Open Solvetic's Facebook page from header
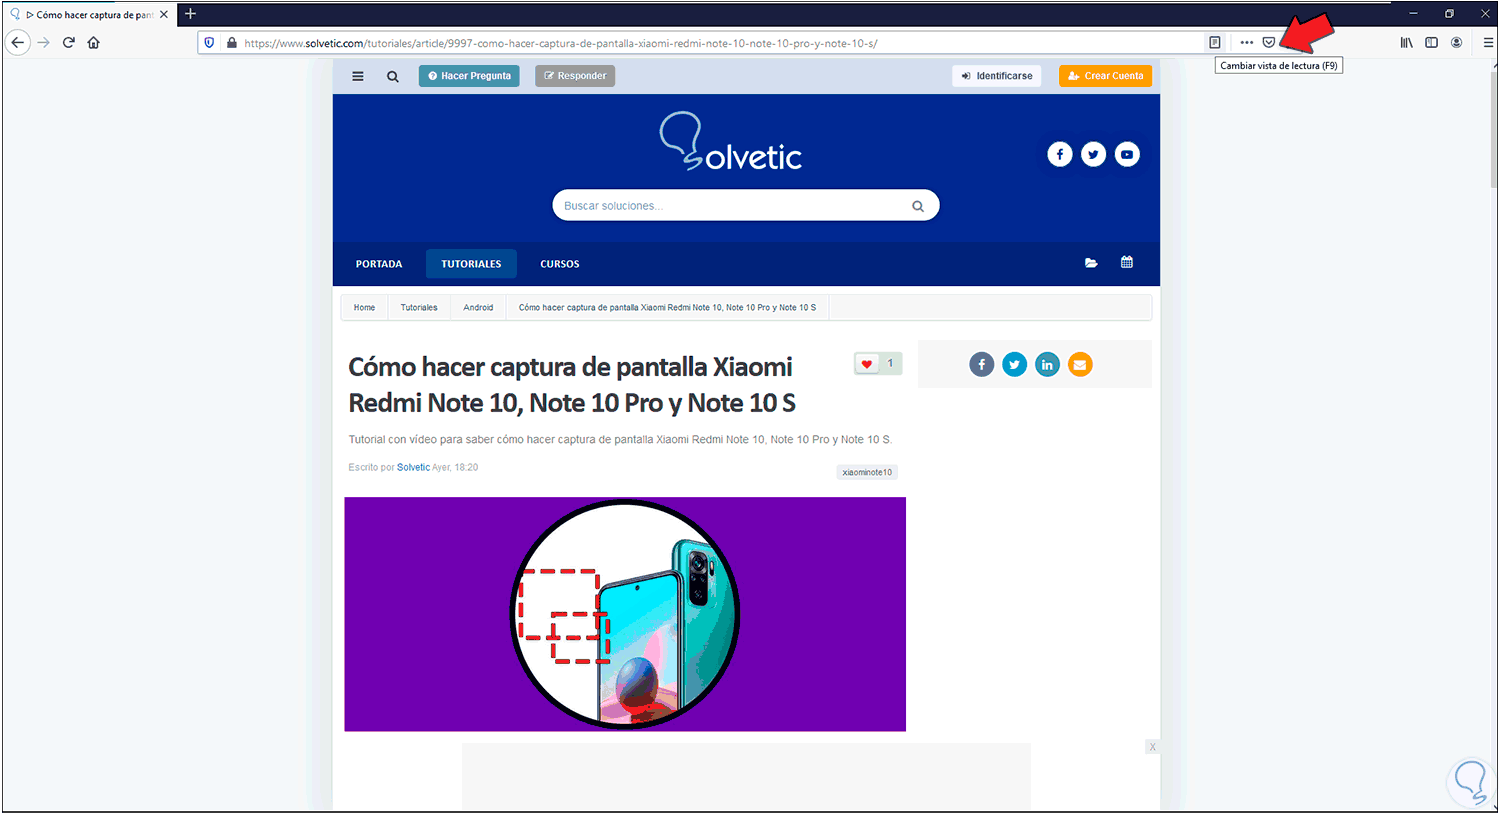Viewport: 1500px width, 813px height. [1060, 154]
